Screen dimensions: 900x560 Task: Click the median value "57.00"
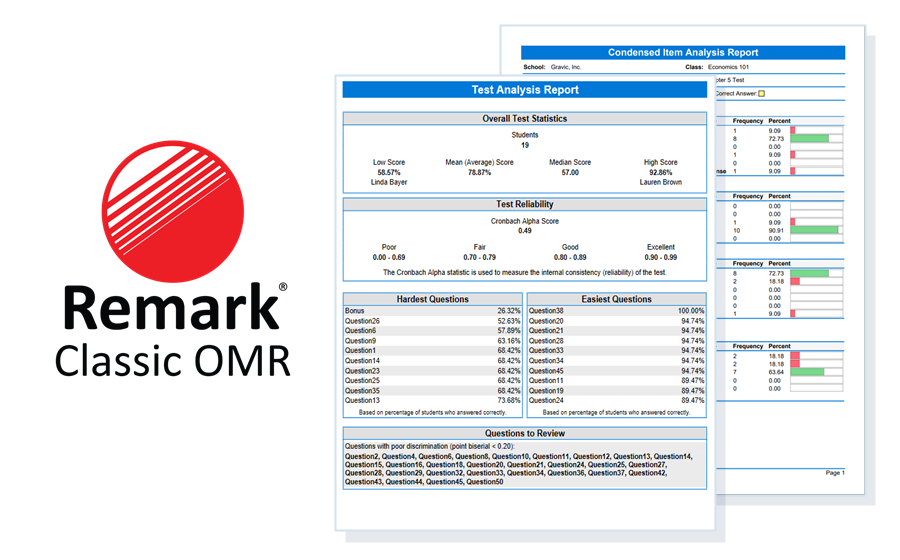(570, 172)
